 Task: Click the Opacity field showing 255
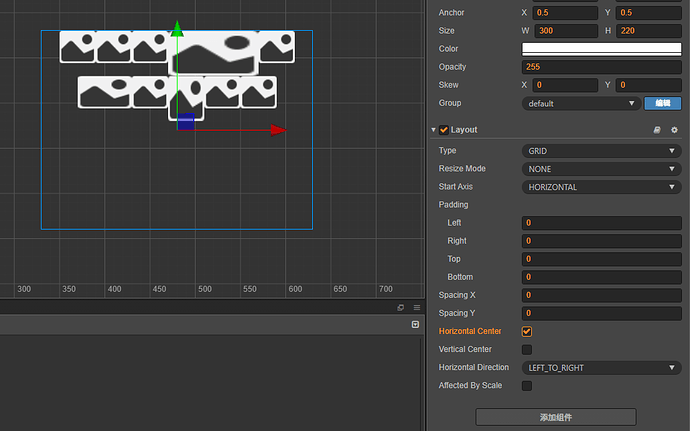(x=602, y=67)
